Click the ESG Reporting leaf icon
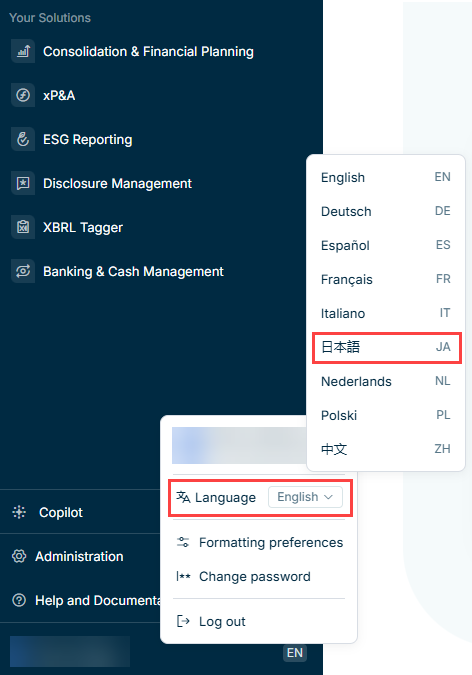The image size is (472, 675). pos(23,139)
